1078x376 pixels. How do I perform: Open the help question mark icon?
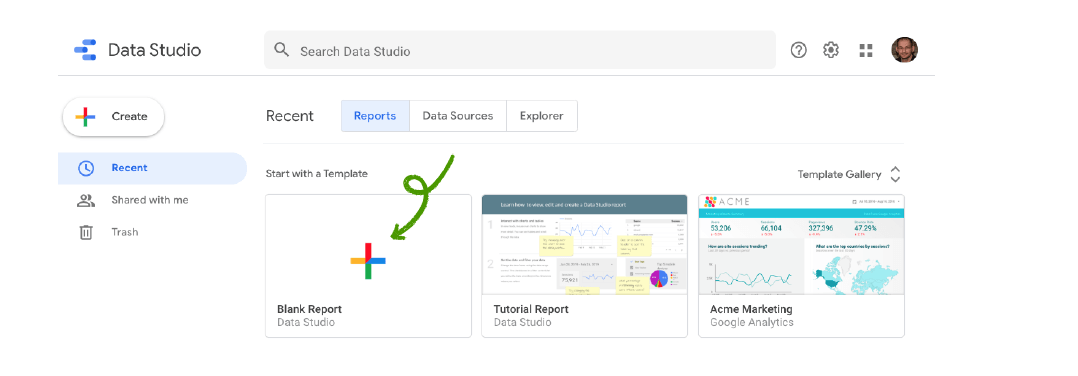pos(798,50)
